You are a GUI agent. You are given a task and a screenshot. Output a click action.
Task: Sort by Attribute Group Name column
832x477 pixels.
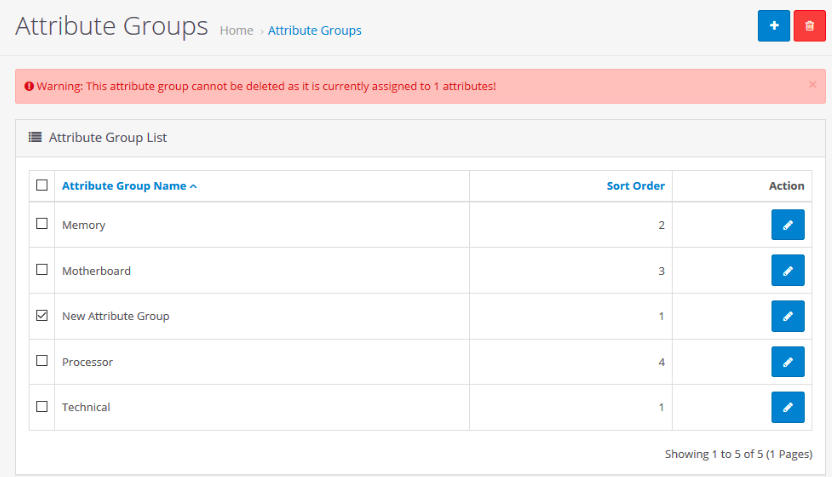tap(124, 186)
